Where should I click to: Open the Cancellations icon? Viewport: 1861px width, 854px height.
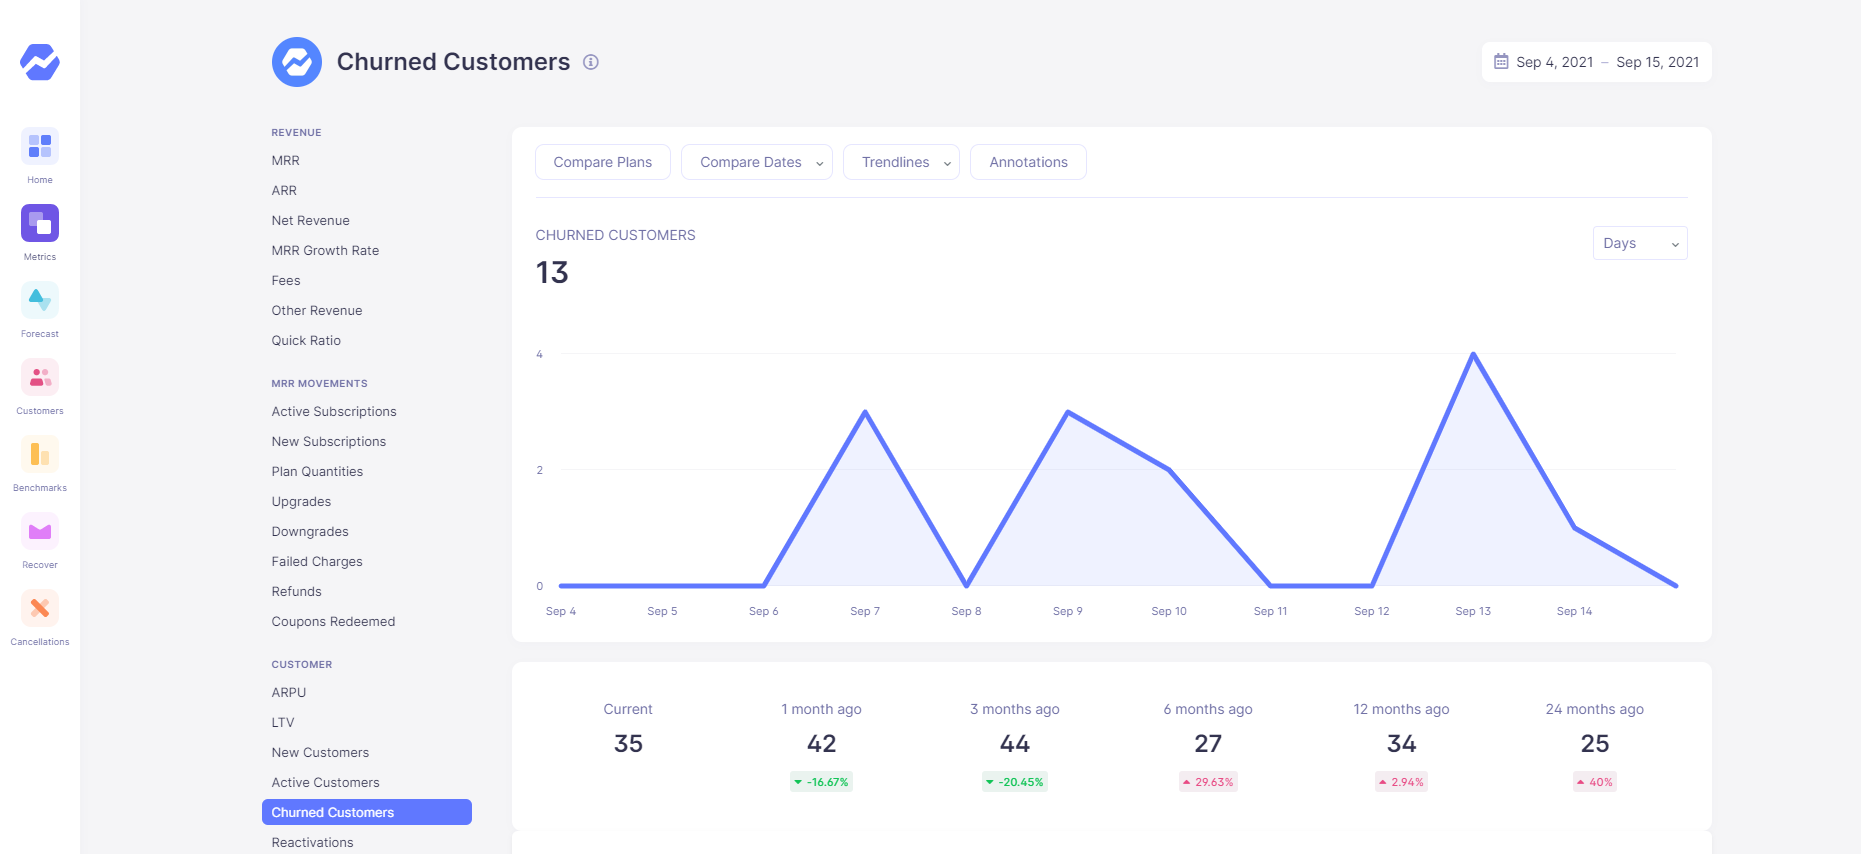(x=40, y=609)
